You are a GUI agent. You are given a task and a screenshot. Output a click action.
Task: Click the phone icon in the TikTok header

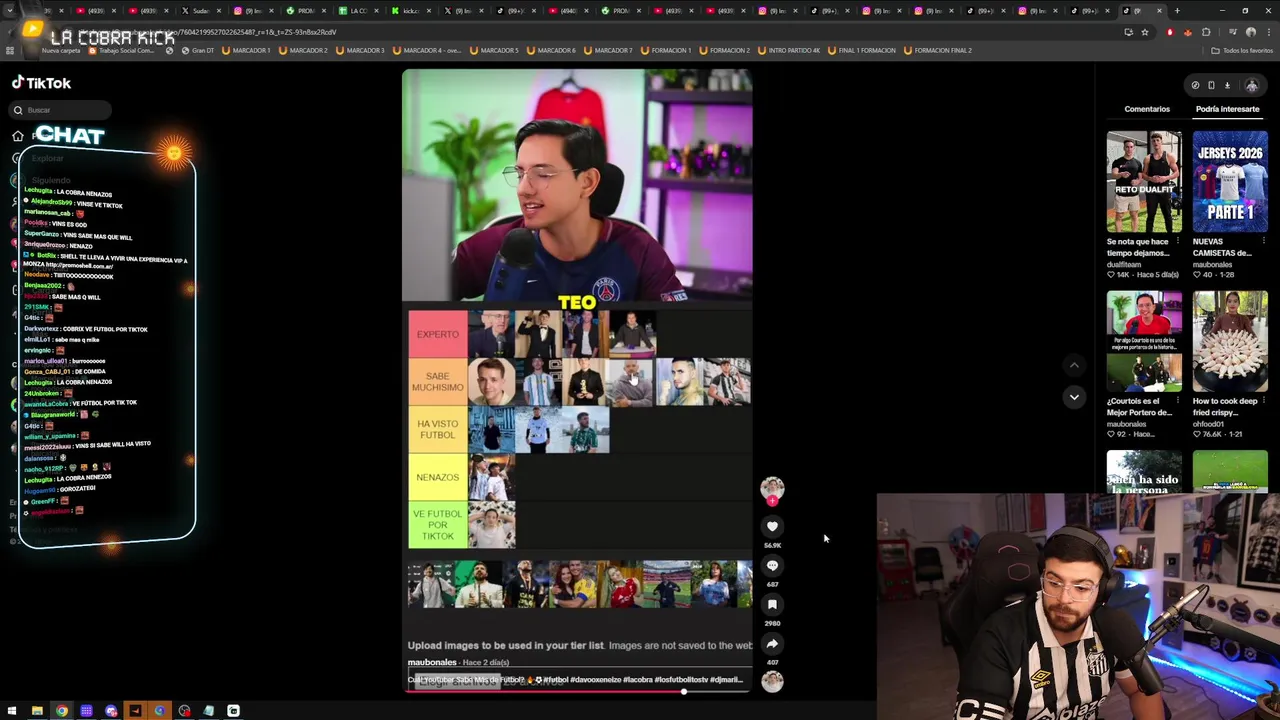tap(1211, 85)
